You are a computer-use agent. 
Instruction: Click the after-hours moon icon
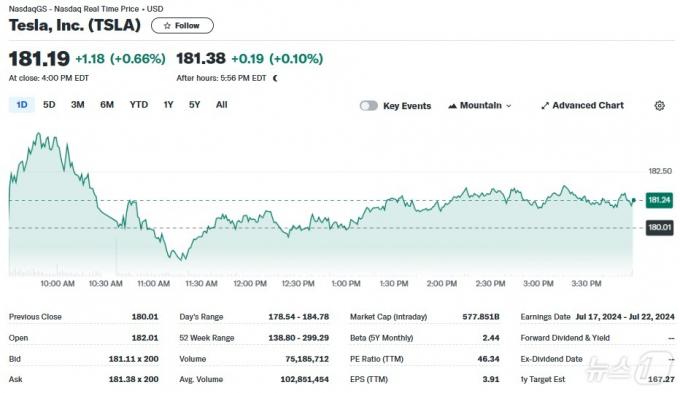click(275, 78)
